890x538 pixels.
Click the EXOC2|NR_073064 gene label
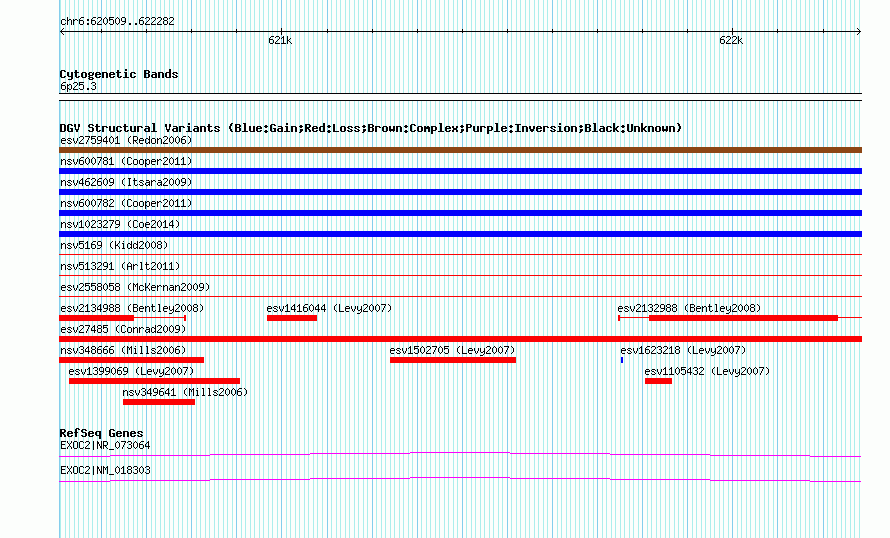coord(105,445)
